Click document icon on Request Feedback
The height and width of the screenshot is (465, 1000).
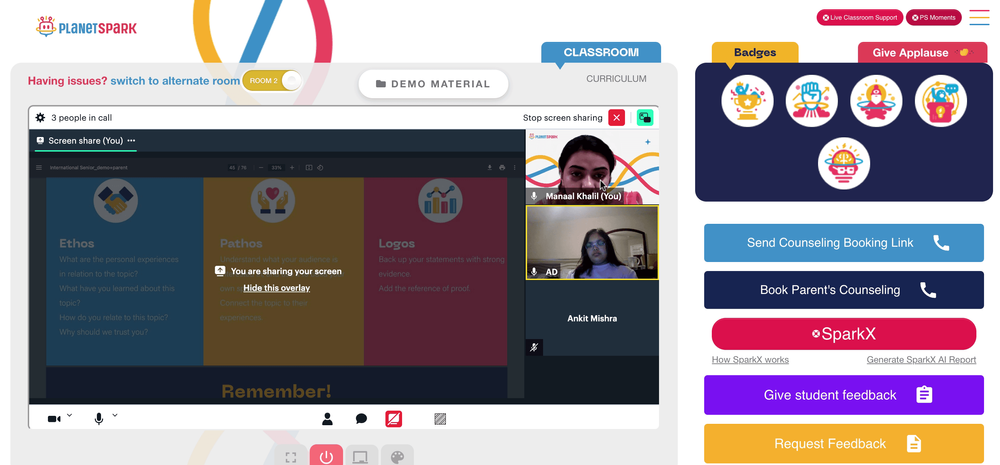914,443
